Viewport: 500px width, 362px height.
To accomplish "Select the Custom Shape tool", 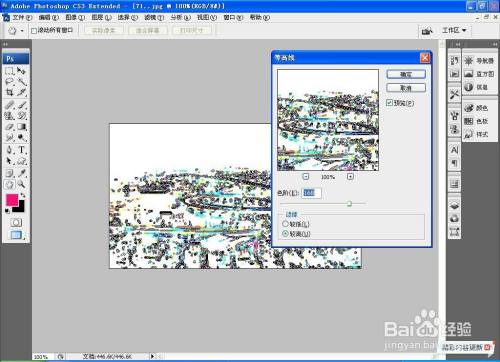I will [22, 161].
